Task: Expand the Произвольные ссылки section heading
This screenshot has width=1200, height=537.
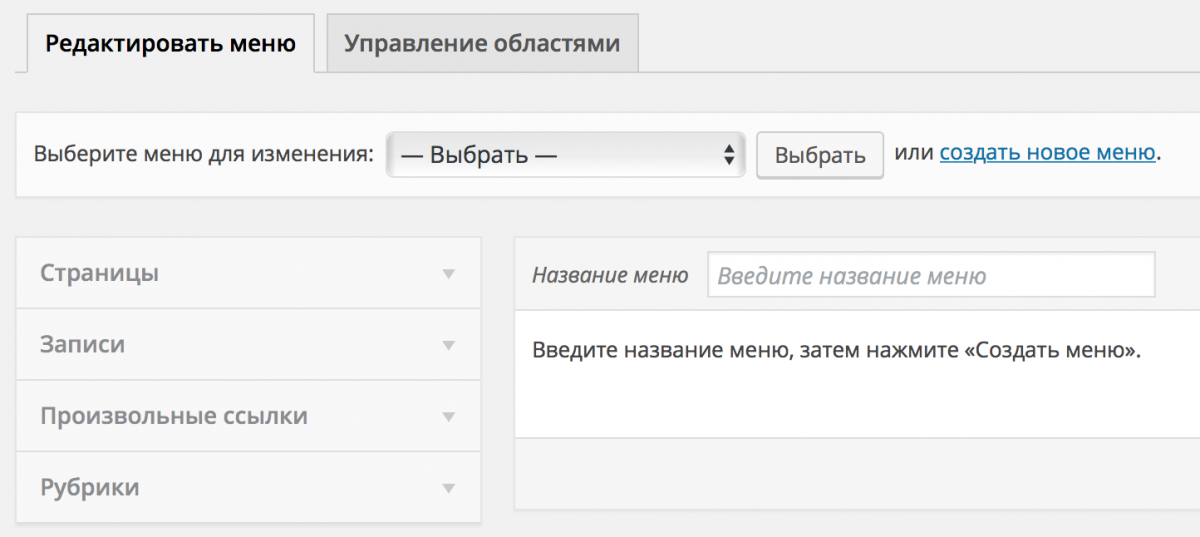Action: 174,416
